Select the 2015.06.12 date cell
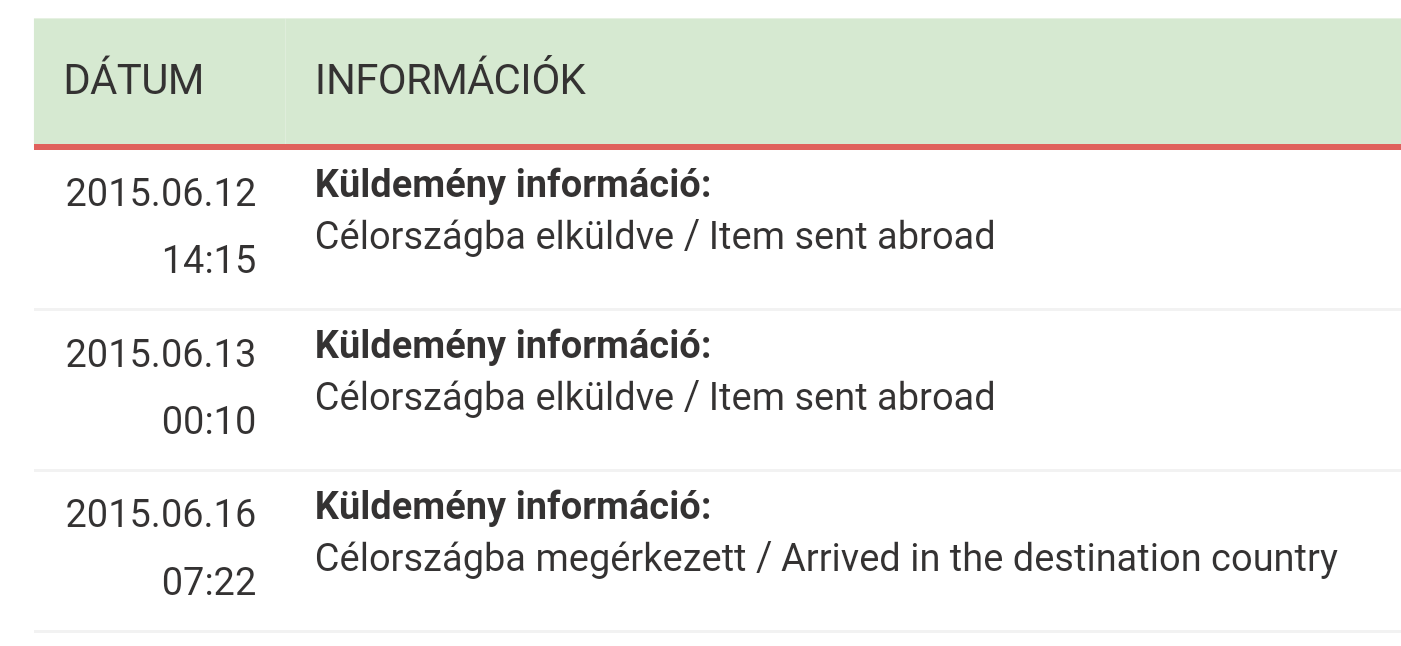 tap(161, 193)
